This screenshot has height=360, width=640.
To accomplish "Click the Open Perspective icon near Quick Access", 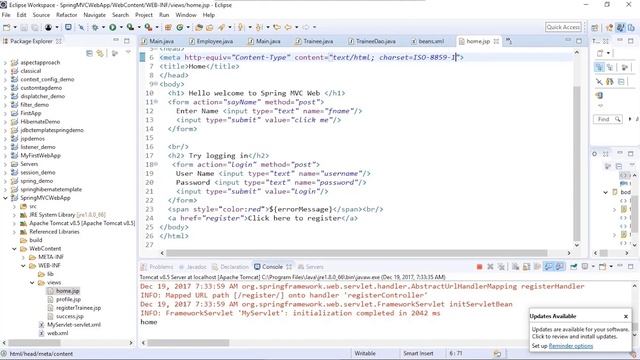I will point(595,27).
